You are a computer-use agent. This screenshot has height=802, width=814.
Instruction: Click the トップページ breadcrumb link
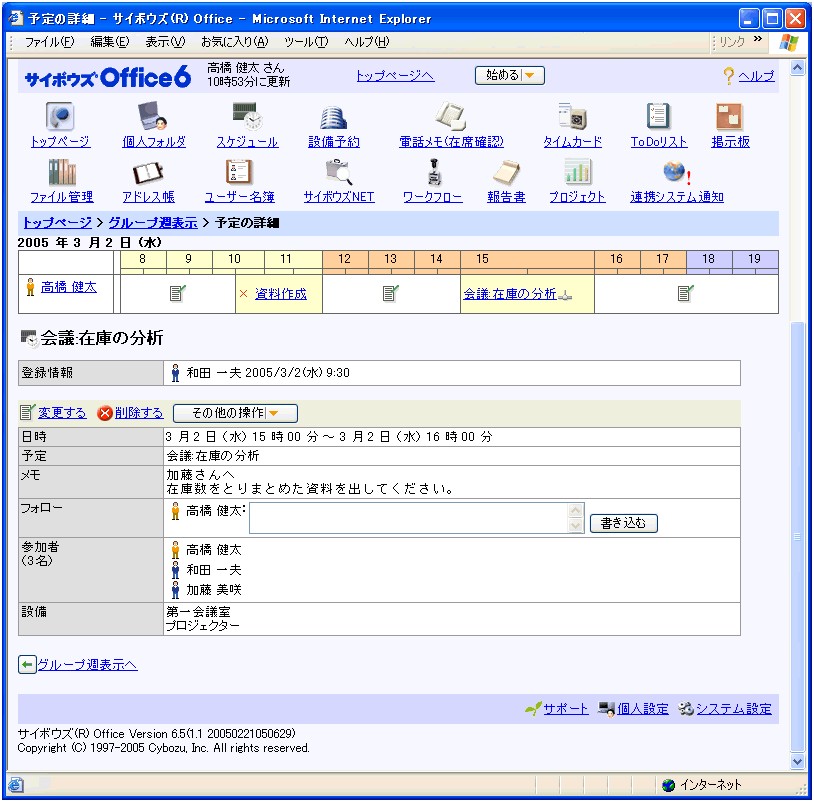click(x=57, y=223)
